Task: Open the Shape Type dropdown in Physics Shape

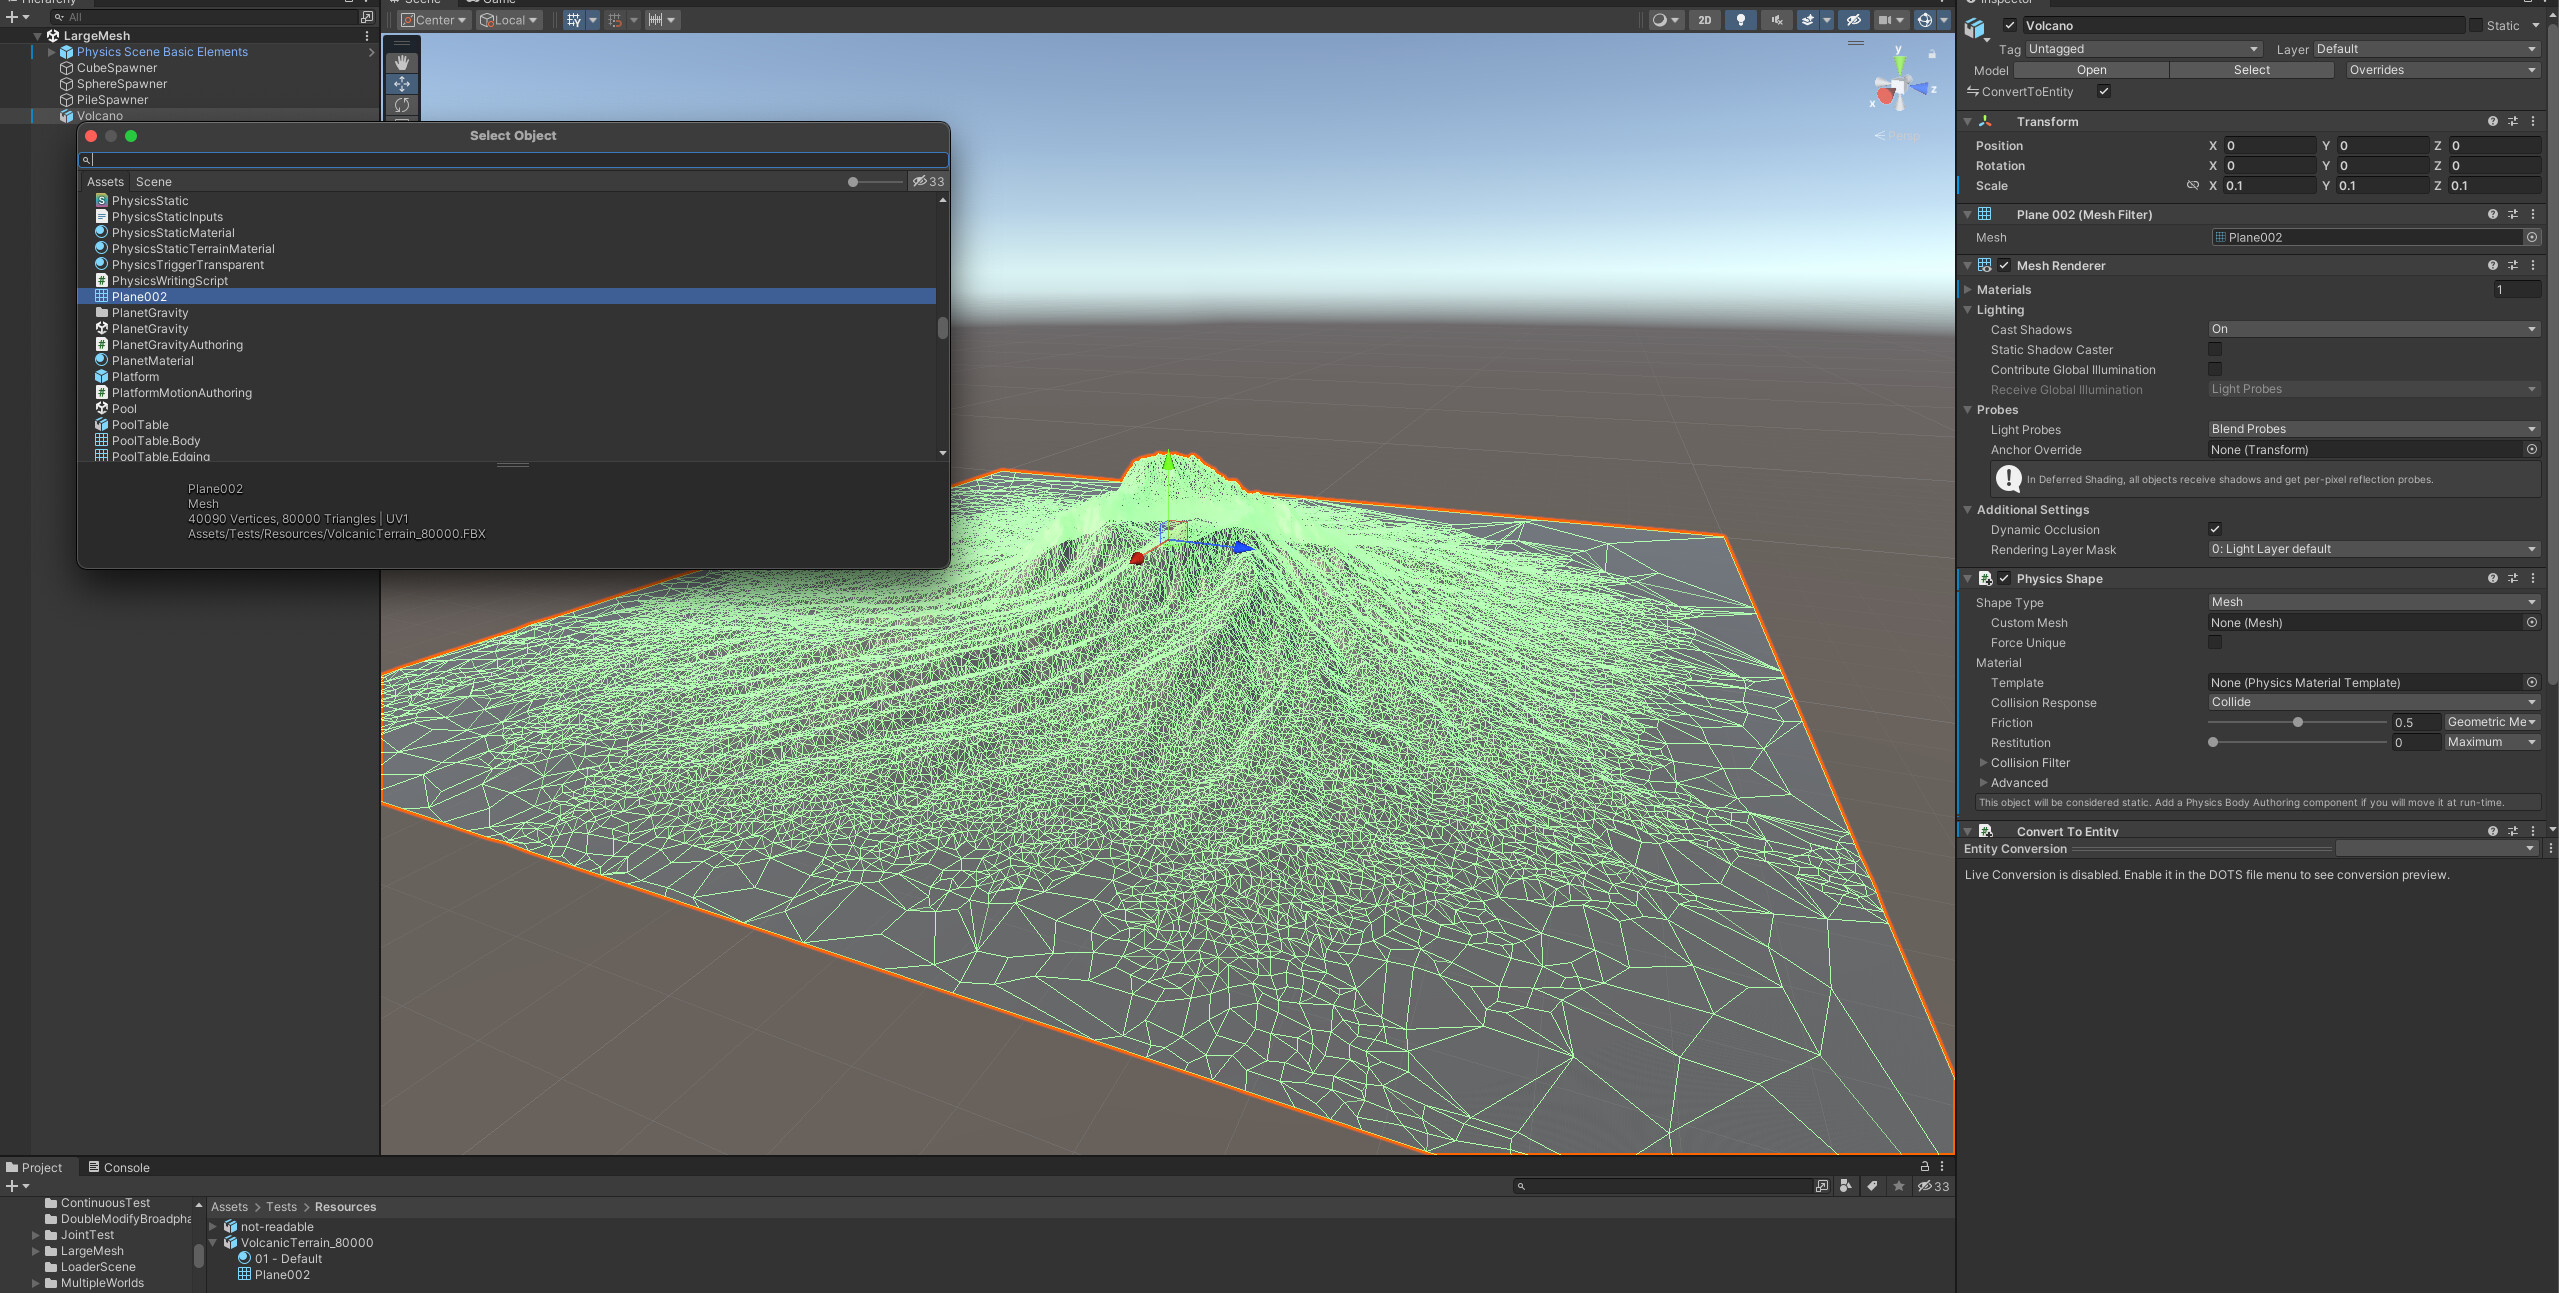Action: click(x=2372, y=601)
